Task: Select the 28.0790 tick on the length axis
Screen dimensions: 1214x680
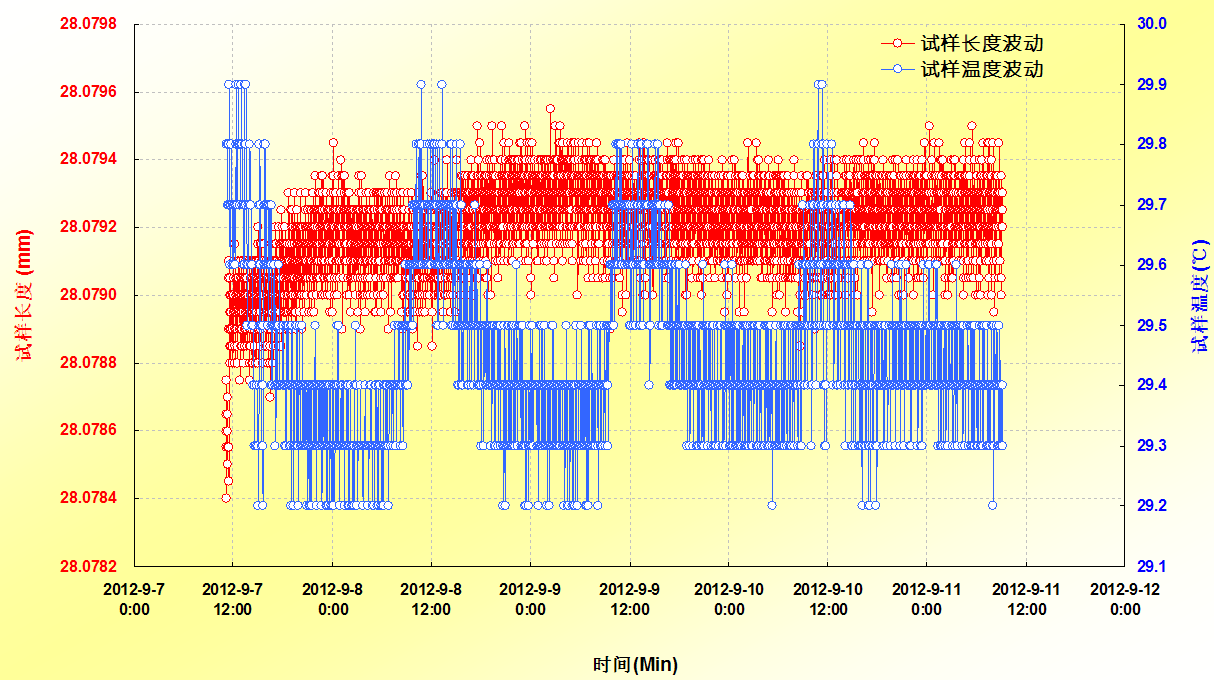Action: 88,295
